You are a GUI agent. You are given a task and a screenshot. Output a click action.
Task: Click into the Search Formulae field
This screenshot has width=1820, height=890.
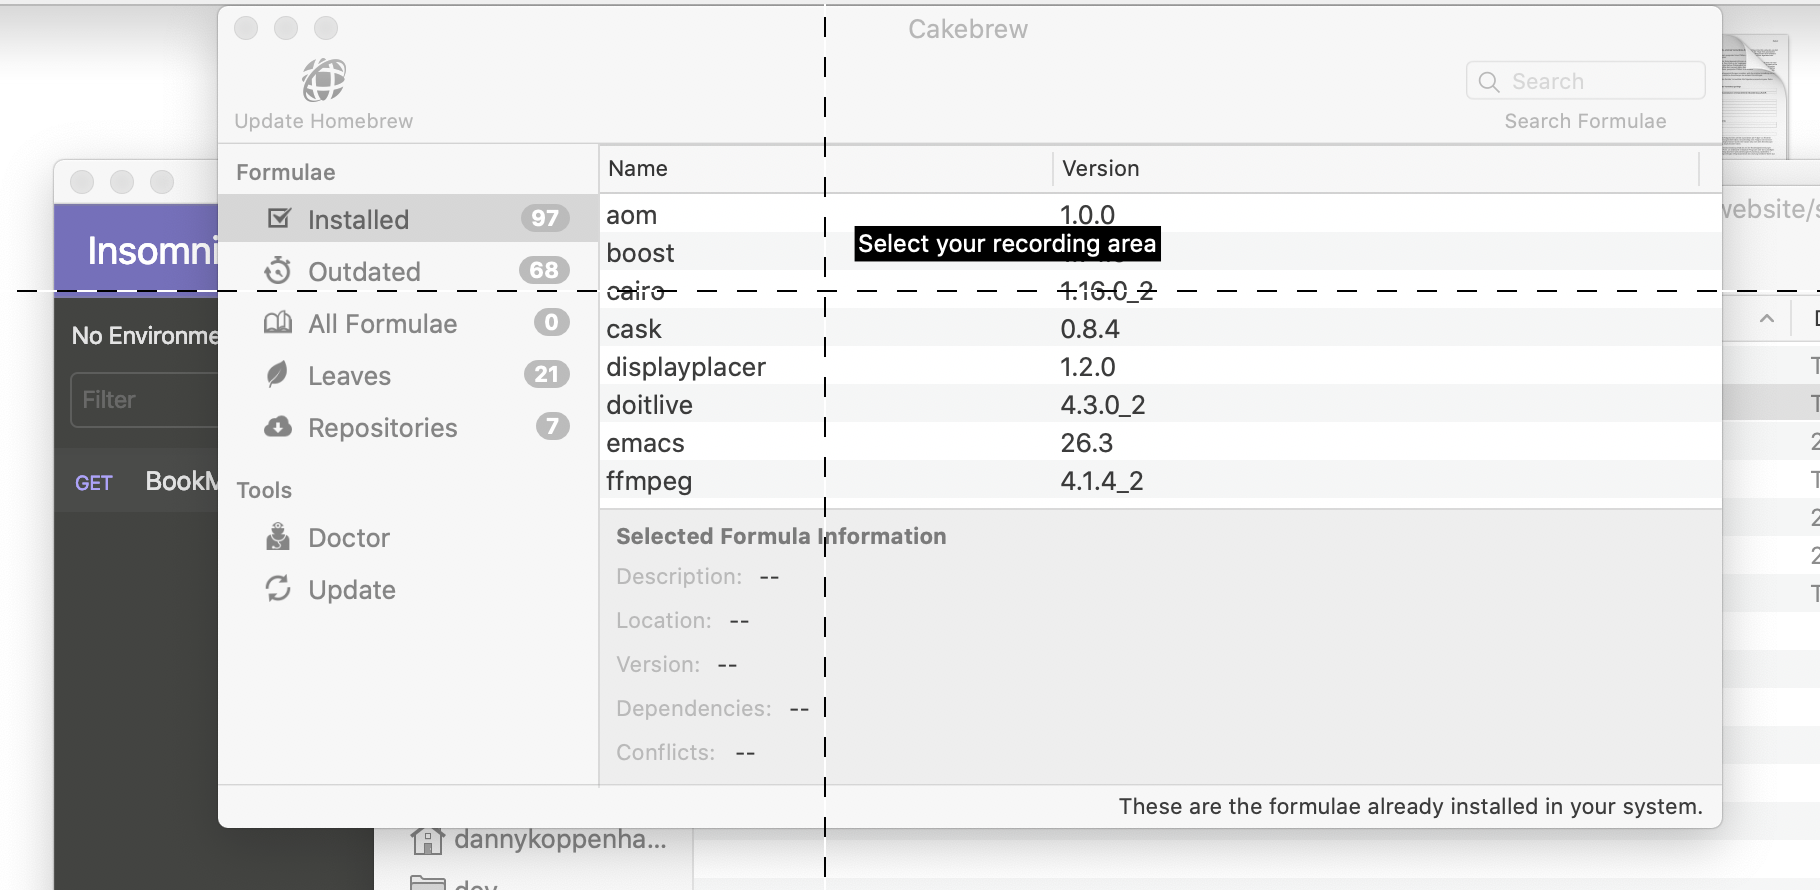(1586, 81)
